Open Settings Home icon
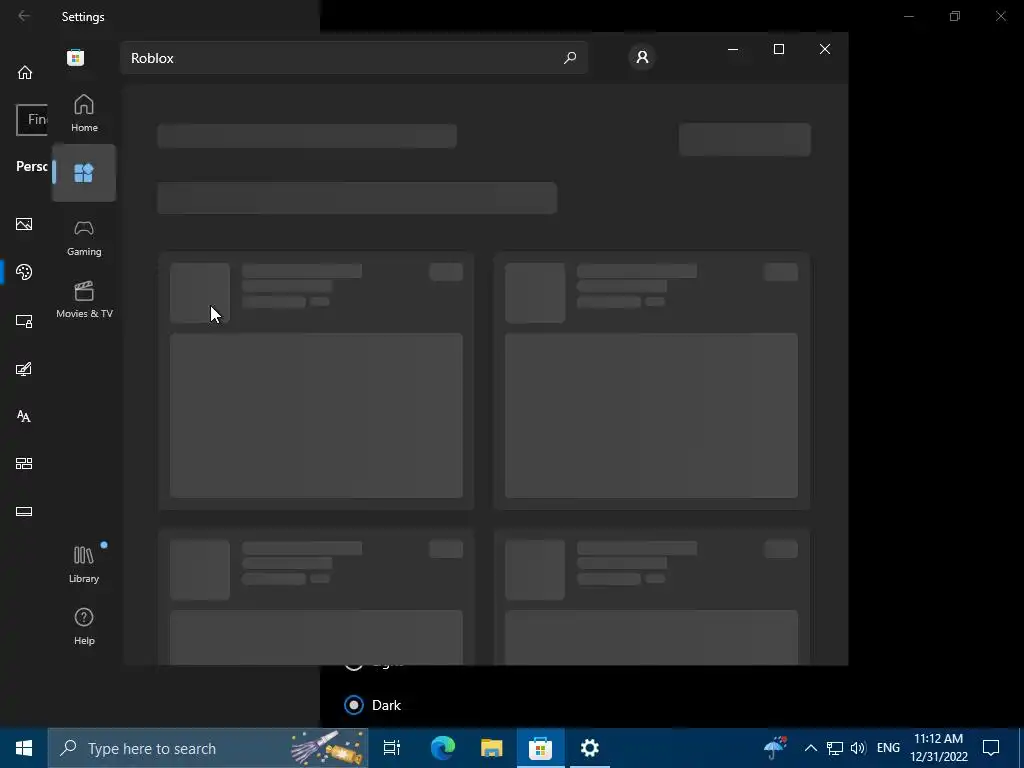 click(x=25, y=72)
